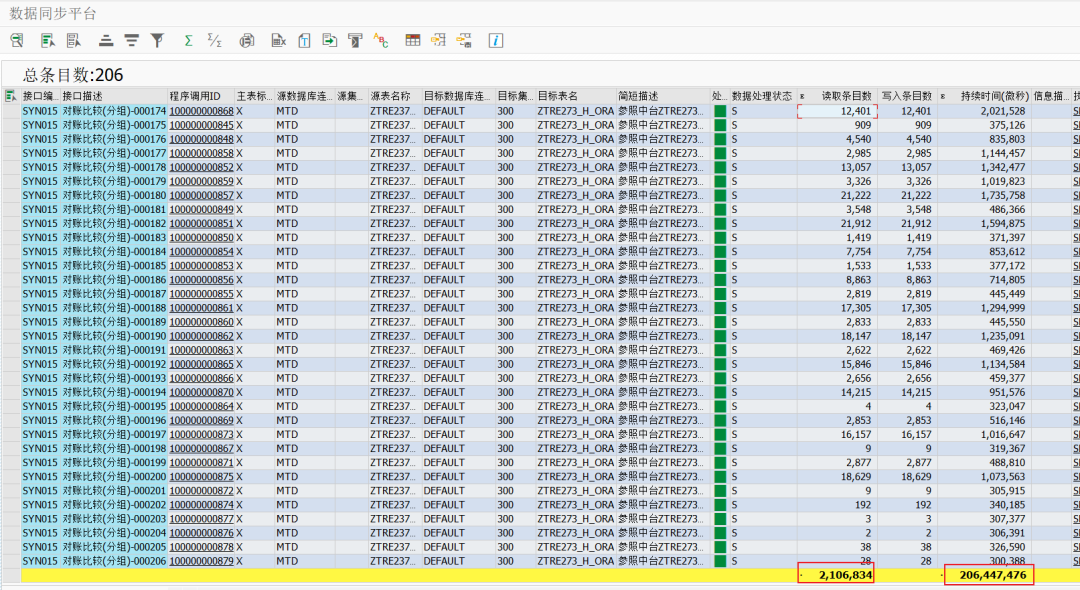Screen dimensions: 1080x590
Task: Click the 总条目数:206 heading
Action: (73, 75)
